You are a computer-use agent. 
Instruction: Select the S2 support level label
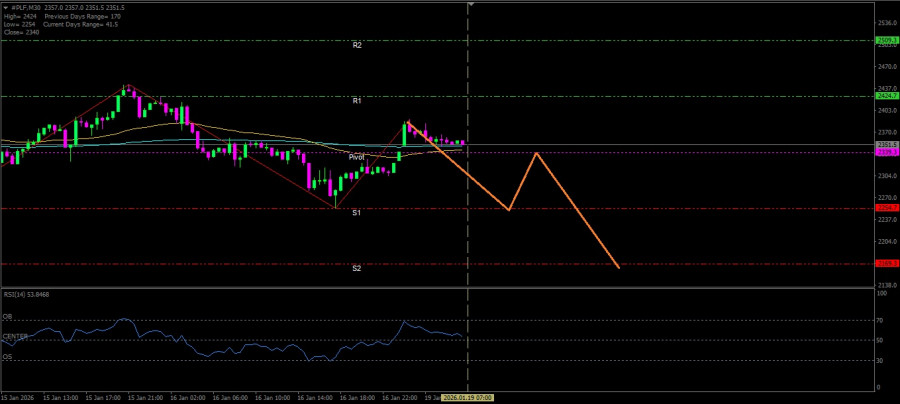pyautogui.click(x=356, y=269)
